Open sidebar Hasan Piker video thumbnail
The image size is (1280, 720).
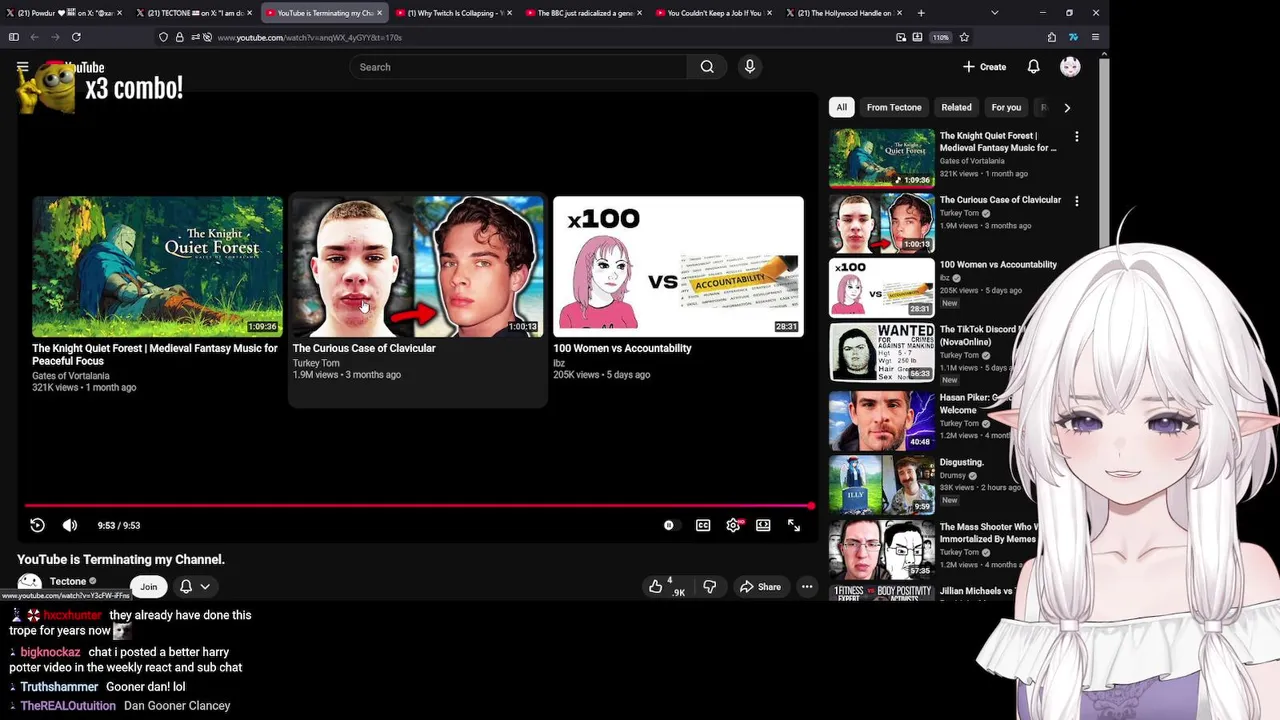[881, 420]
